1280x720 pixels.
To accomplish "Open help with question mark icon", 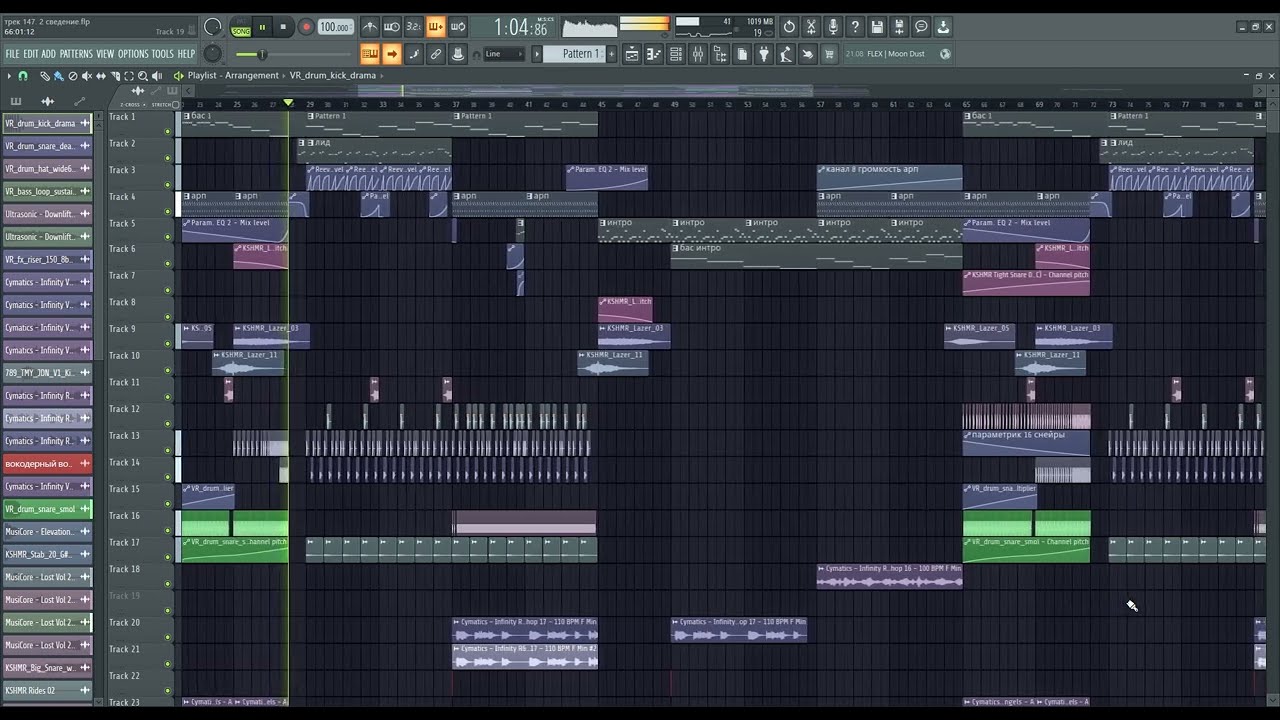I will coord(855,27).
